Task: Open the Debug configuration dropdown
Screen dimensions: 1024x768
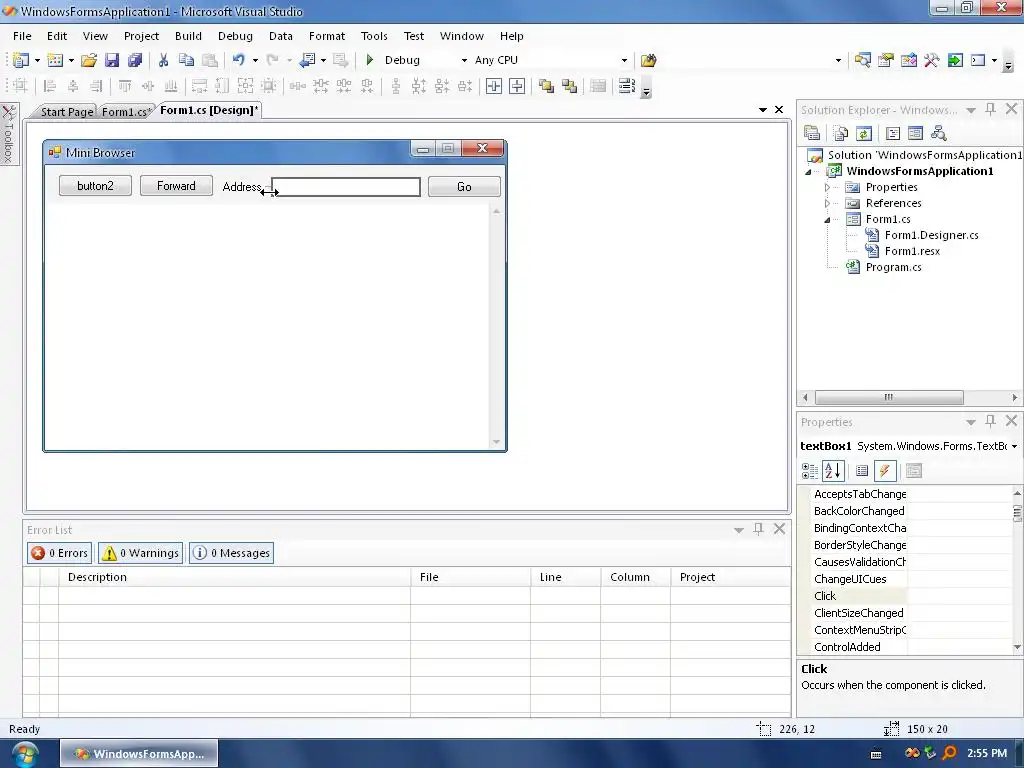Action: (464, 60)
